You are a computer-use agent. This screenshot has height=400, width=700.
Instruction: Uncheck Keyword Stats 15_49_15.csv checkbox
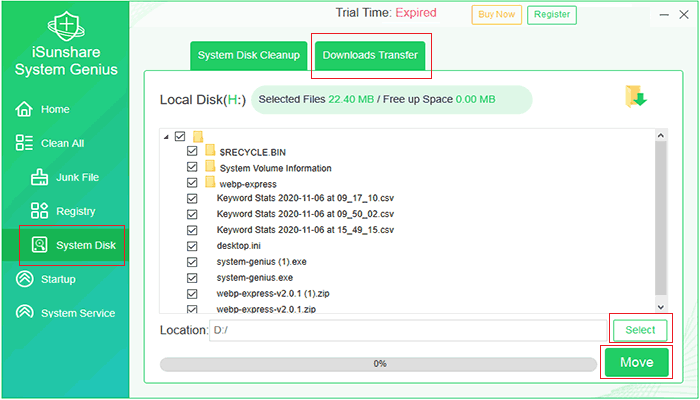pos(192,230)
